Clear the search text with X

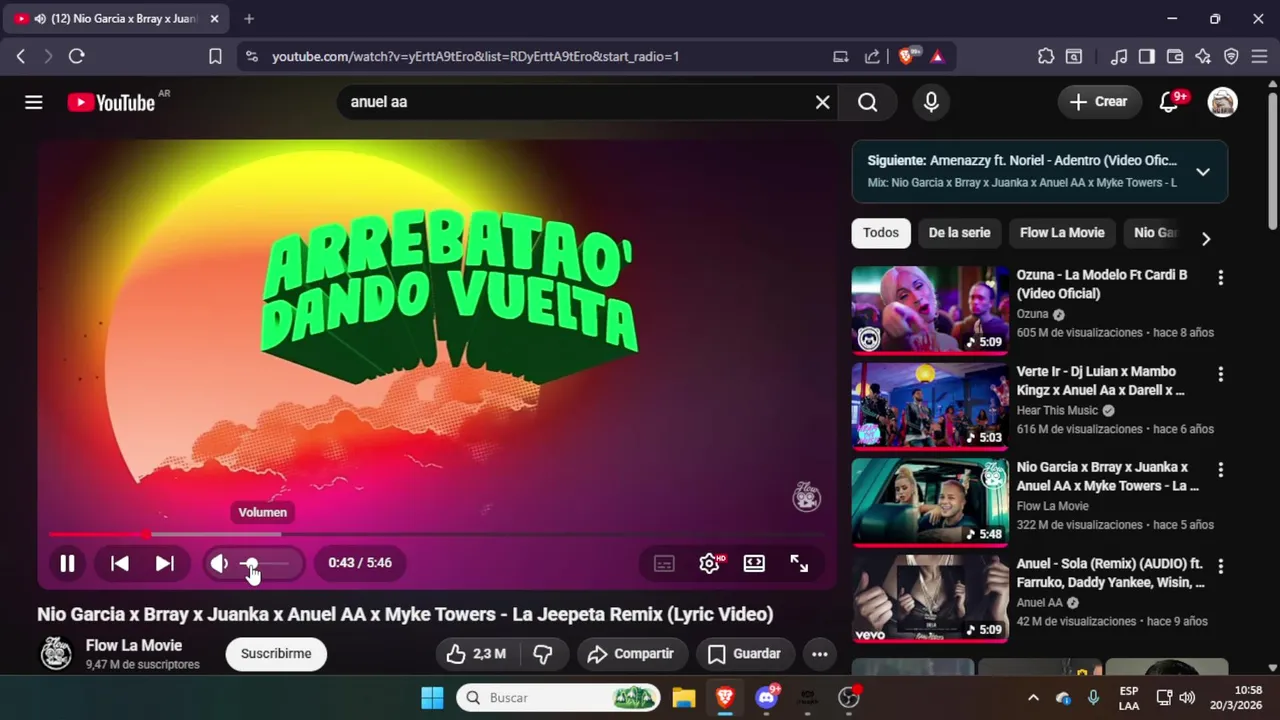pyautogui.click(x=822, y=102)
